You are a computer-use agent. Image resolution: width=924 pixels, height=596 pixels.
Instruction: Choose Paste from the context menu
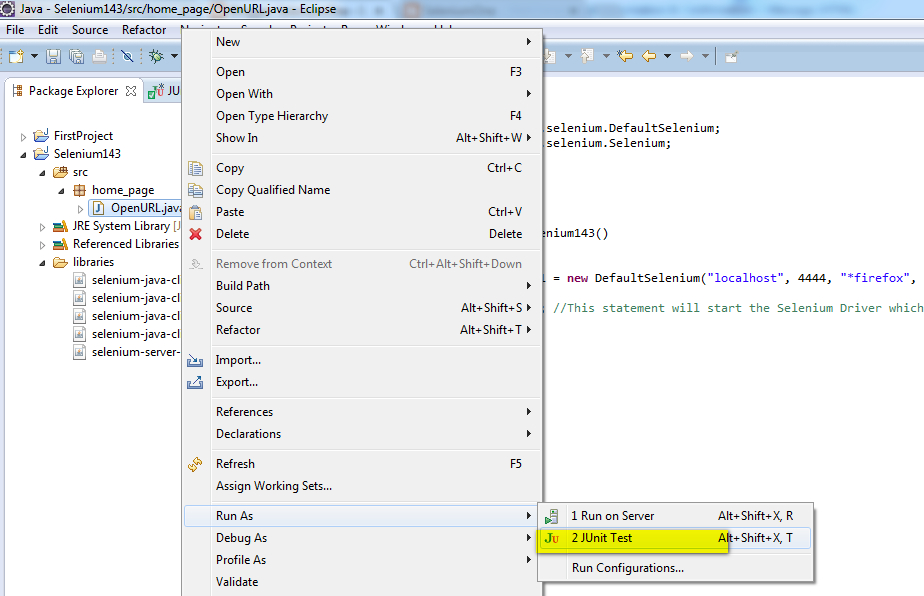point(361,212)
